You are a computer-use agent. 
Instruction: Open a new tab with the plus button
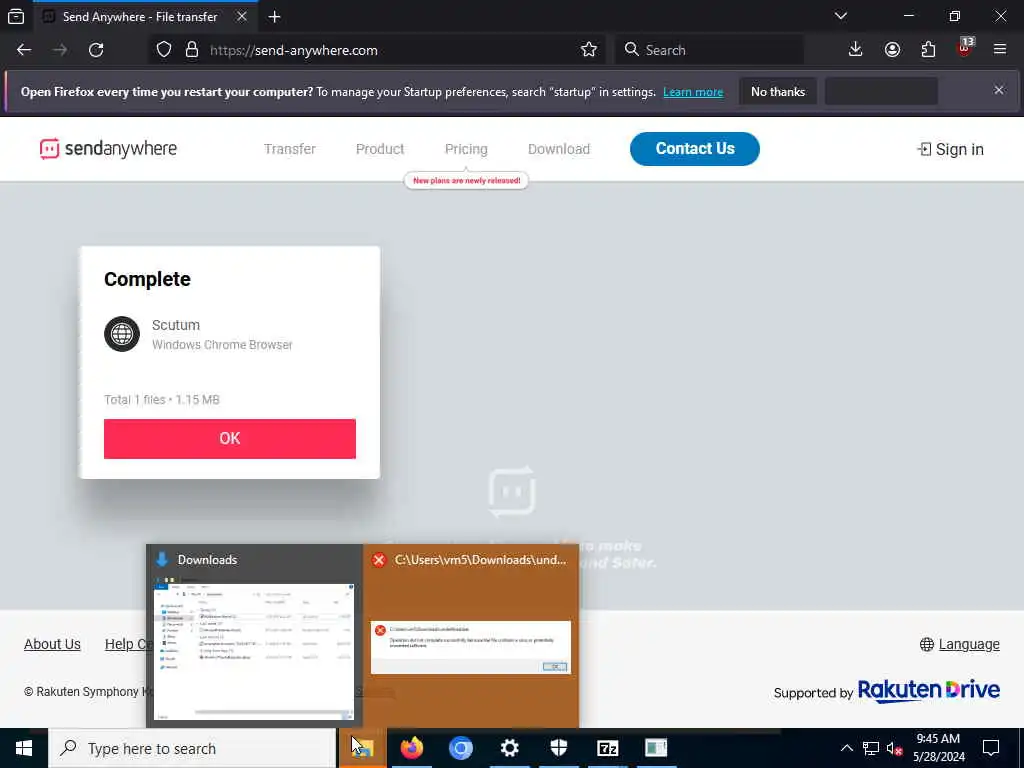[x=275, y=17]
